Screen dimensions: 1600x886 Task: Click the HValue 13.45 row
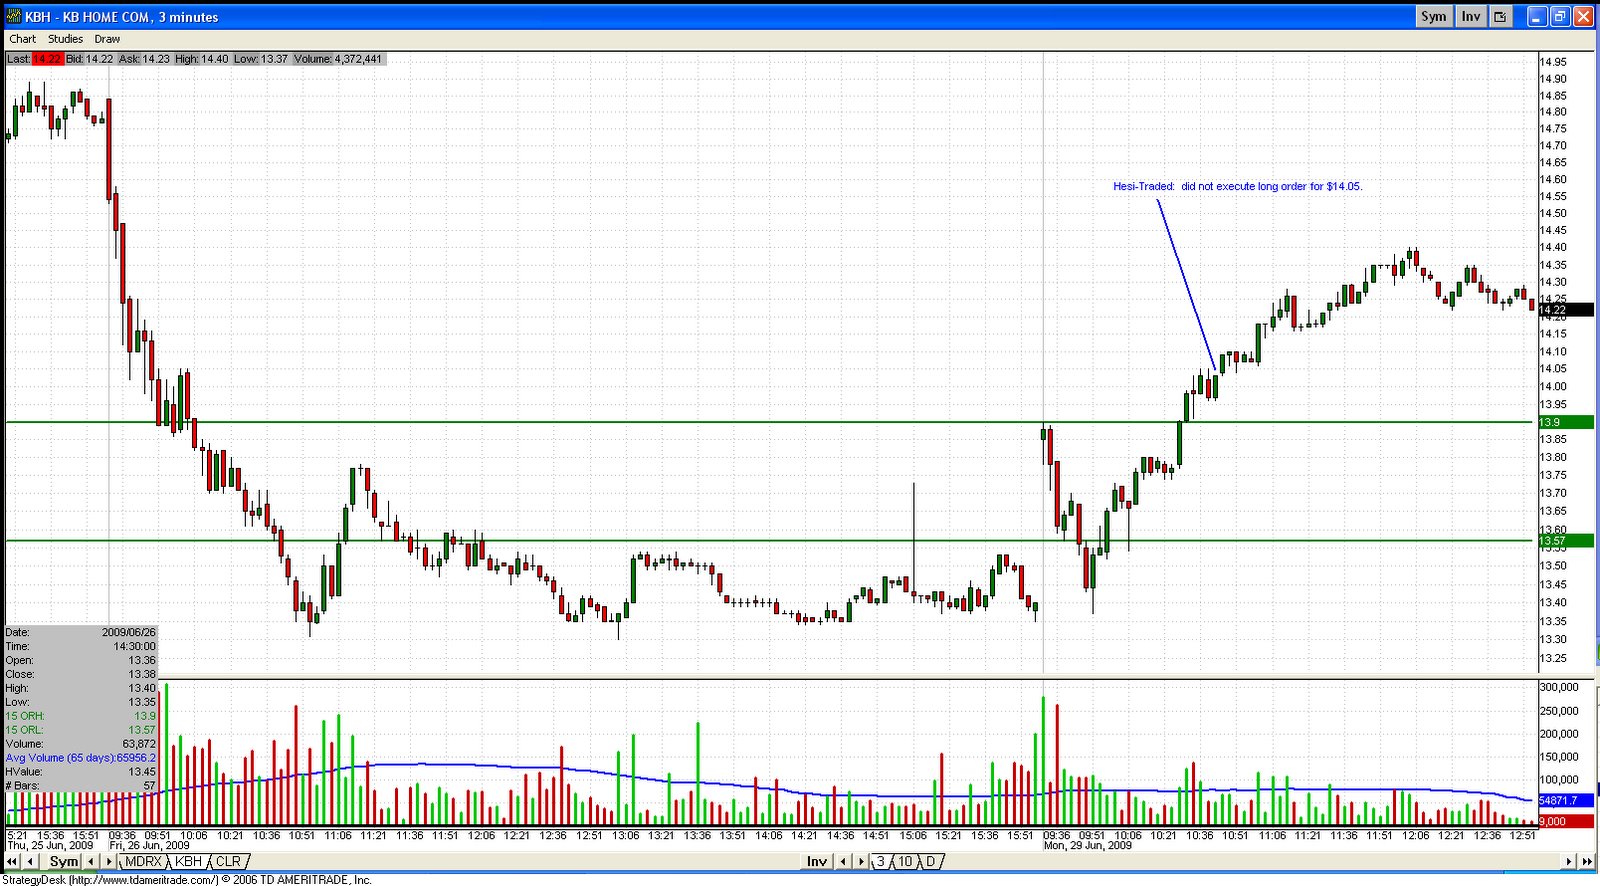pos(81,772)
